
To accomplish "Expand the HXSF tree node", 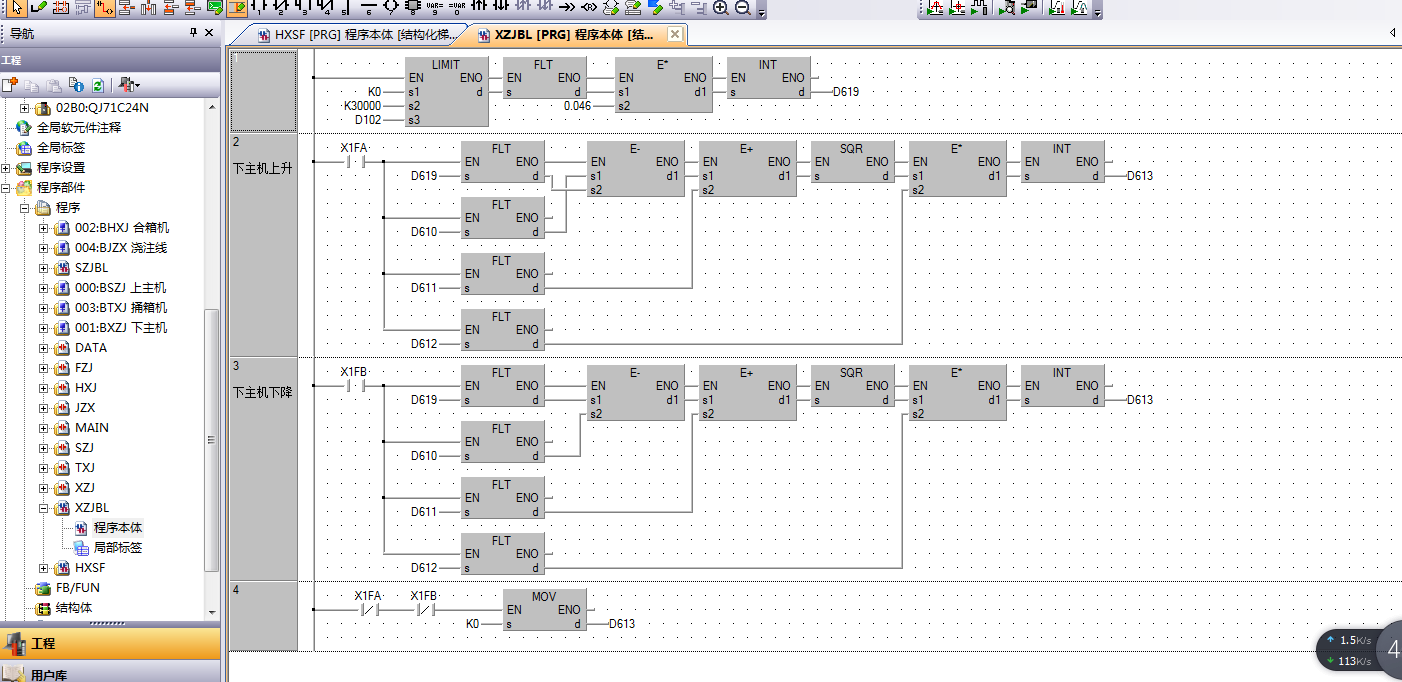I will [x=44, y=568].
